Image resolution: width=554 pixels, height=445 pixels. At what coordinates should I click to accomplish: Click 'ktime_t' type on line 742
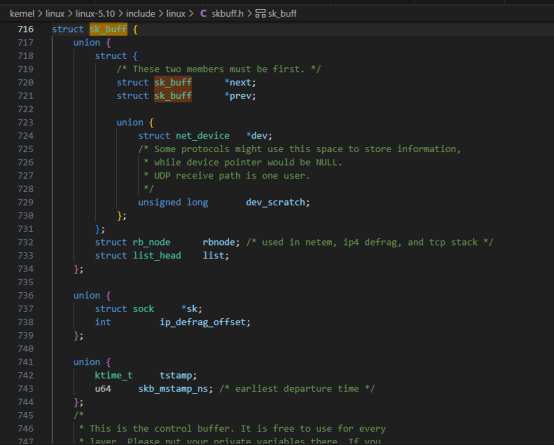(x=113, y=375)
